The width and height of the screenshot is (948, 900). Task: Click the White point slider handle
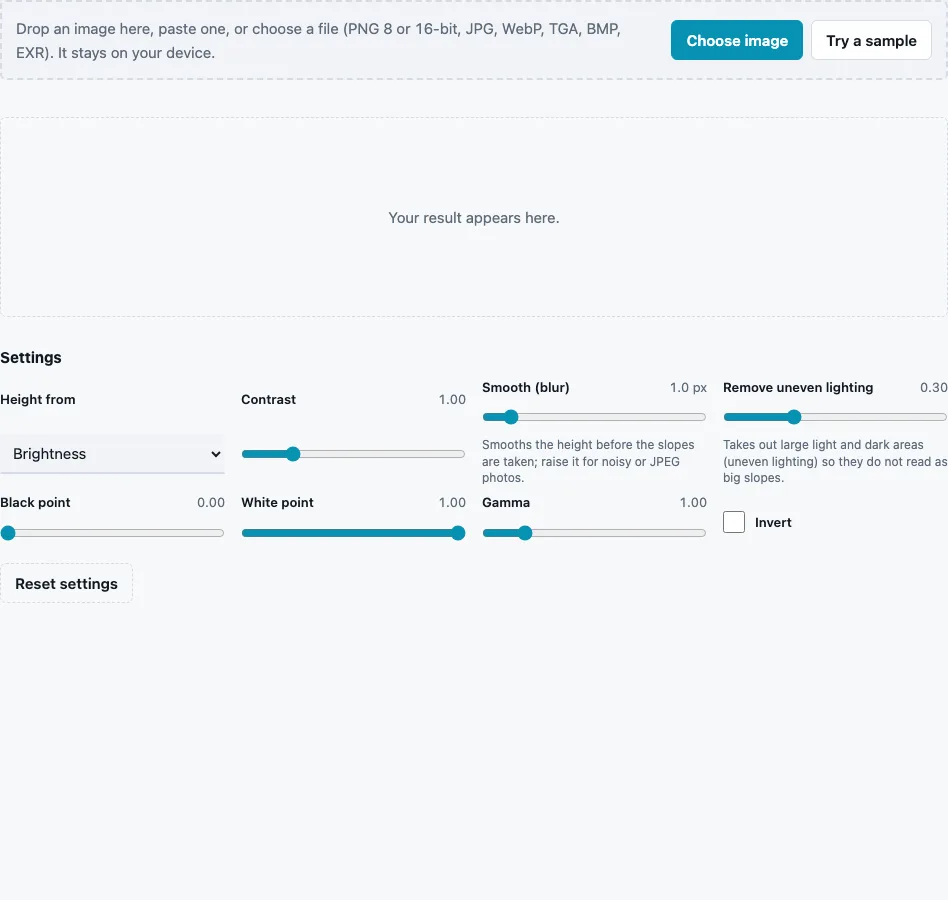(458, 533)
